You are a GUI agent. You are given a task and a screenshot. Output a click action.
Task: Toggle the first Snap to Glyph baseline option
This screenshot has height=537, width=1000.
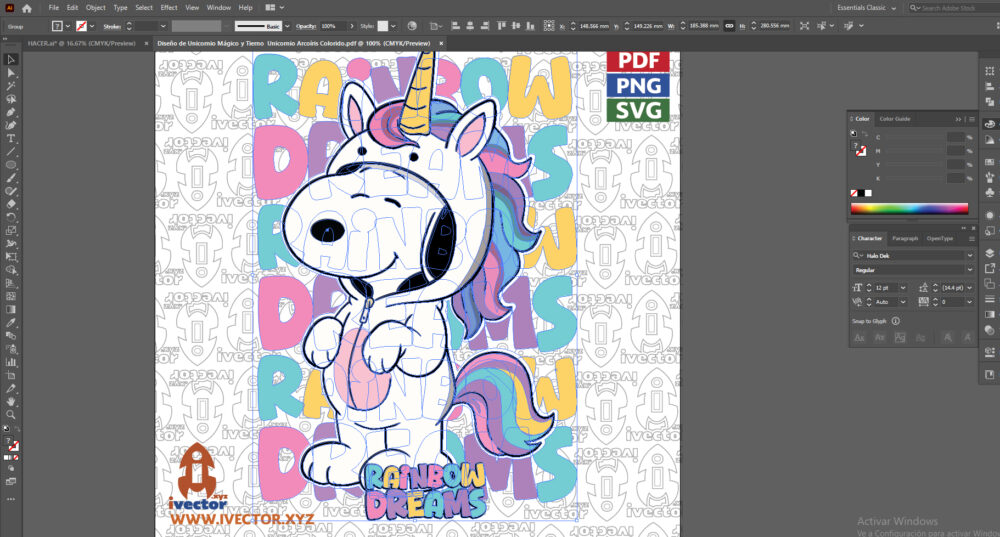(x=859, y=337)
